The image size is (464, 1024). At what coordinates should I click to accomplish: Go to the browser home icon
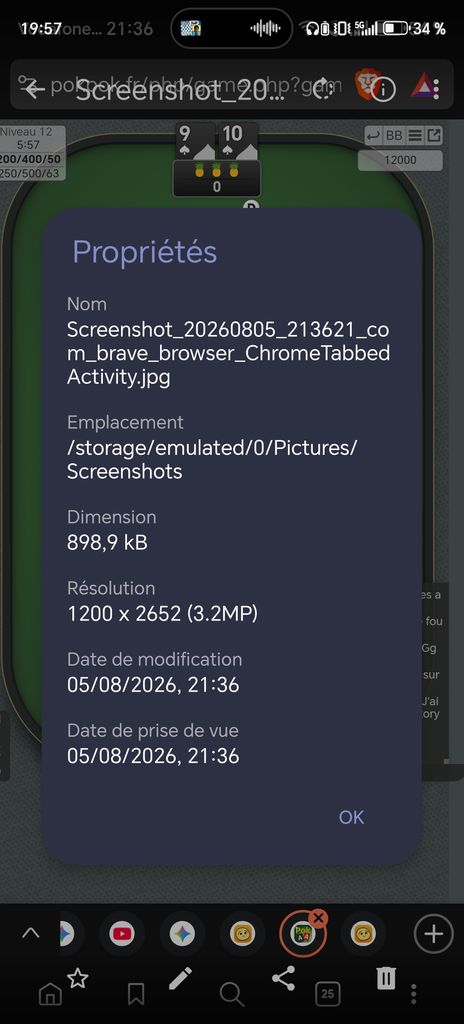(50, 994)
